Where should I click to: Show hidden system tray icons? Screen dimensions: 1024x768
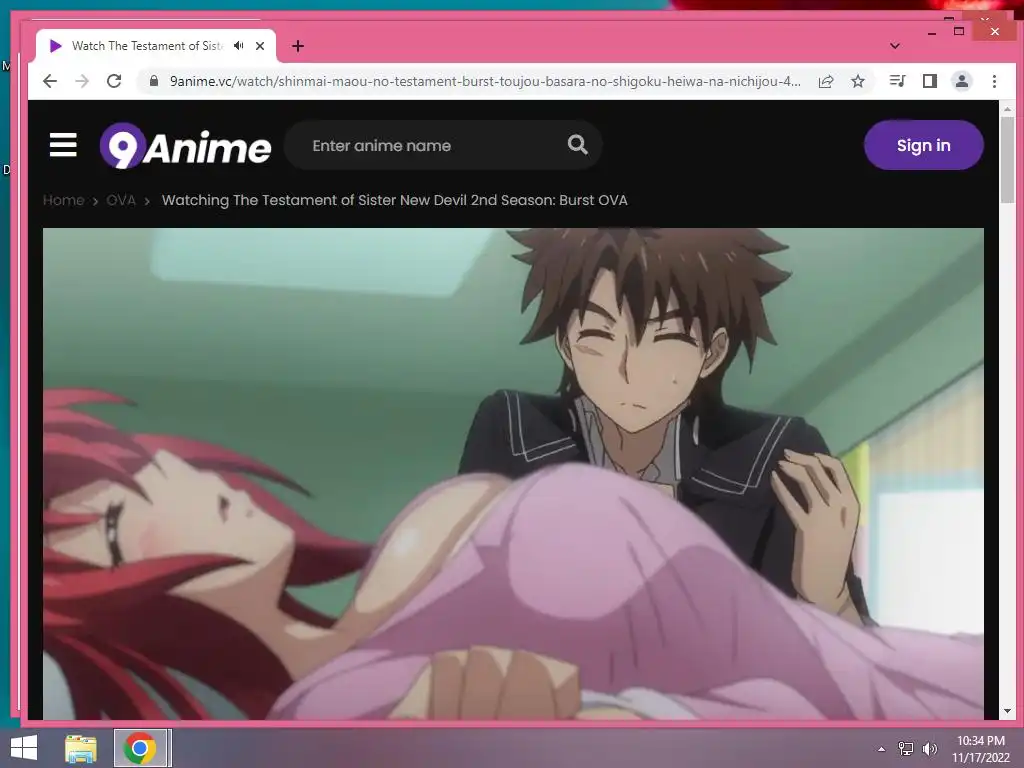tap(881, 749)
